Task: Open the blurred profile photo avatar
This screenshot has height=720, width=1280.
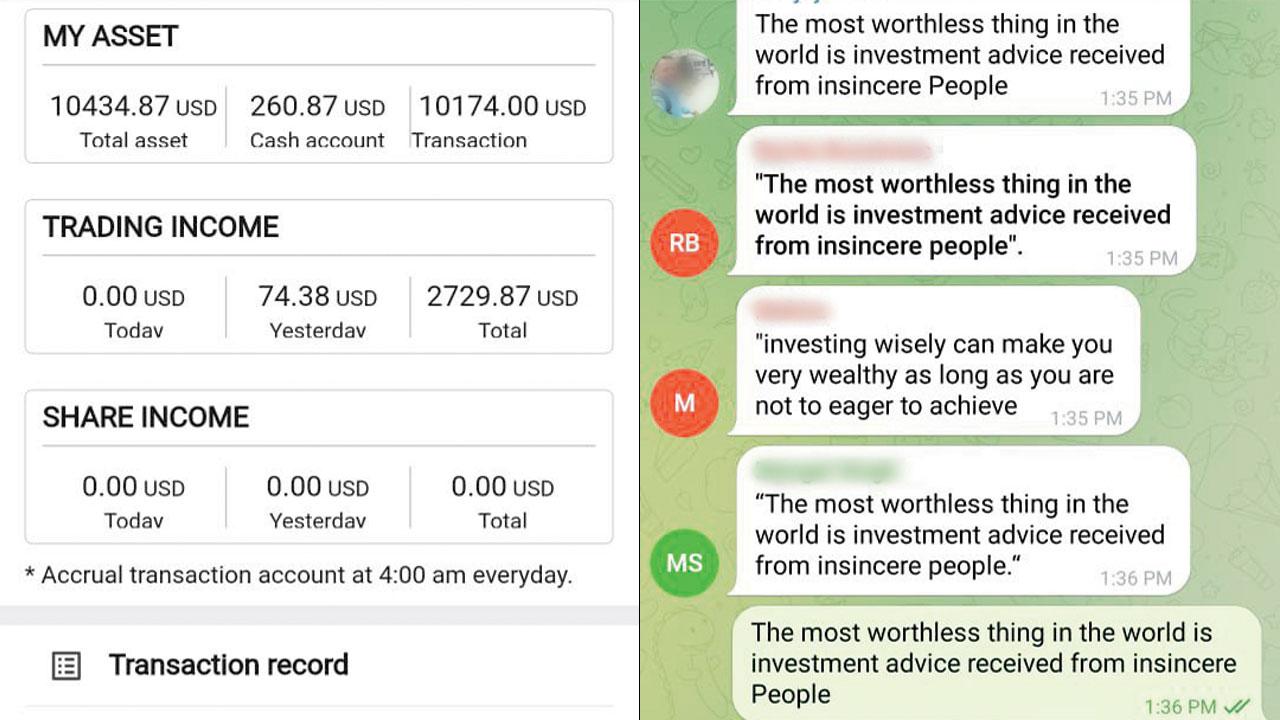Action: (x=684, y=83)
